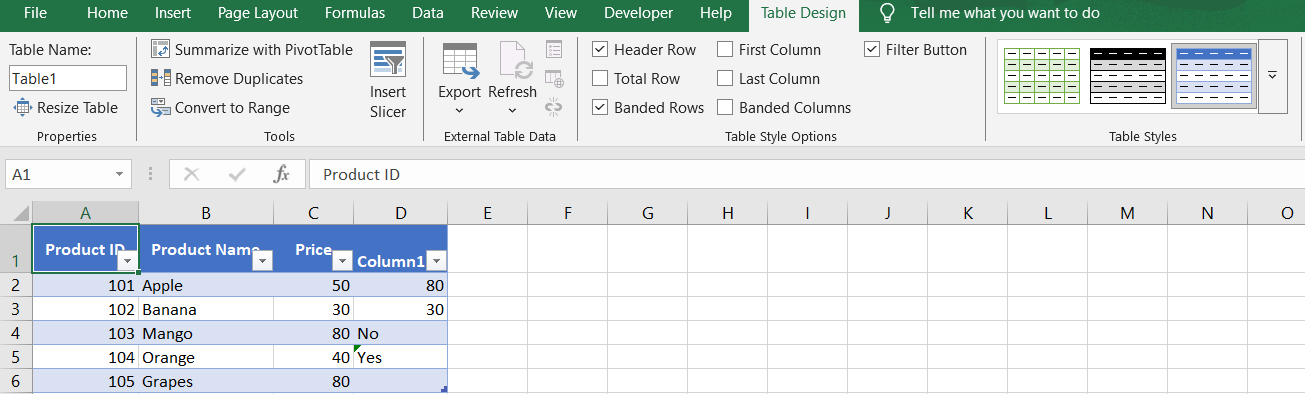Select the cell containing Yes
1305x394 pixels.
click(400, 357)
